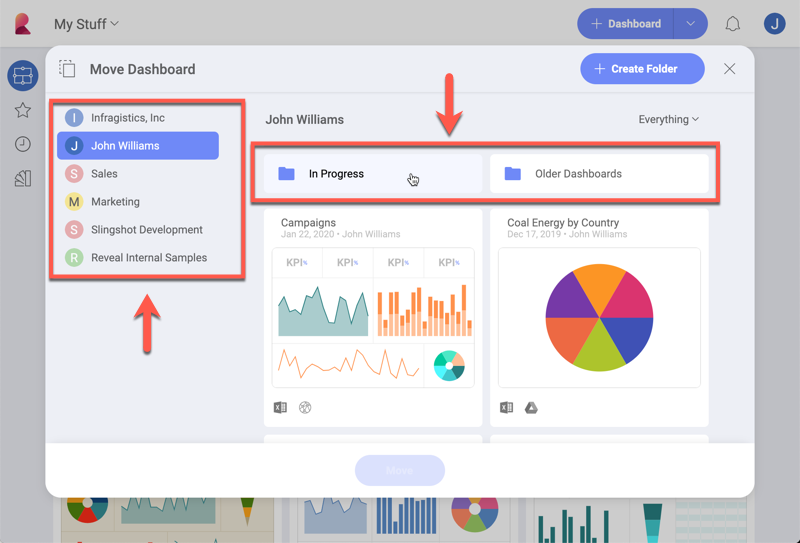Open the Recents clock icon in sidebar
Screen dimensions: 800x543
[22, 145]
